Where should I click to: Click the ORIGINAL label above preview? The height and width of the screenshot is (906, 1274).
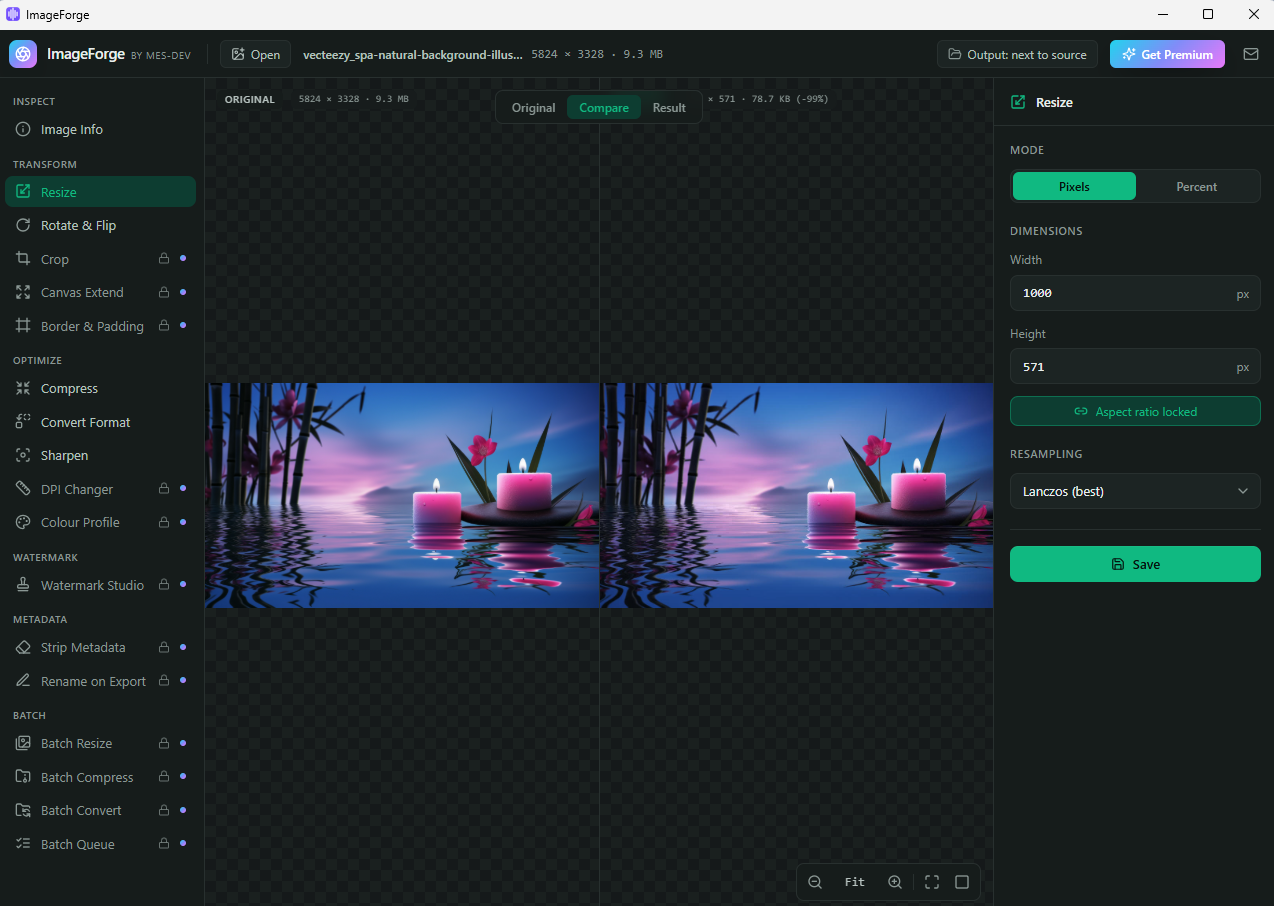coord(250,99)
